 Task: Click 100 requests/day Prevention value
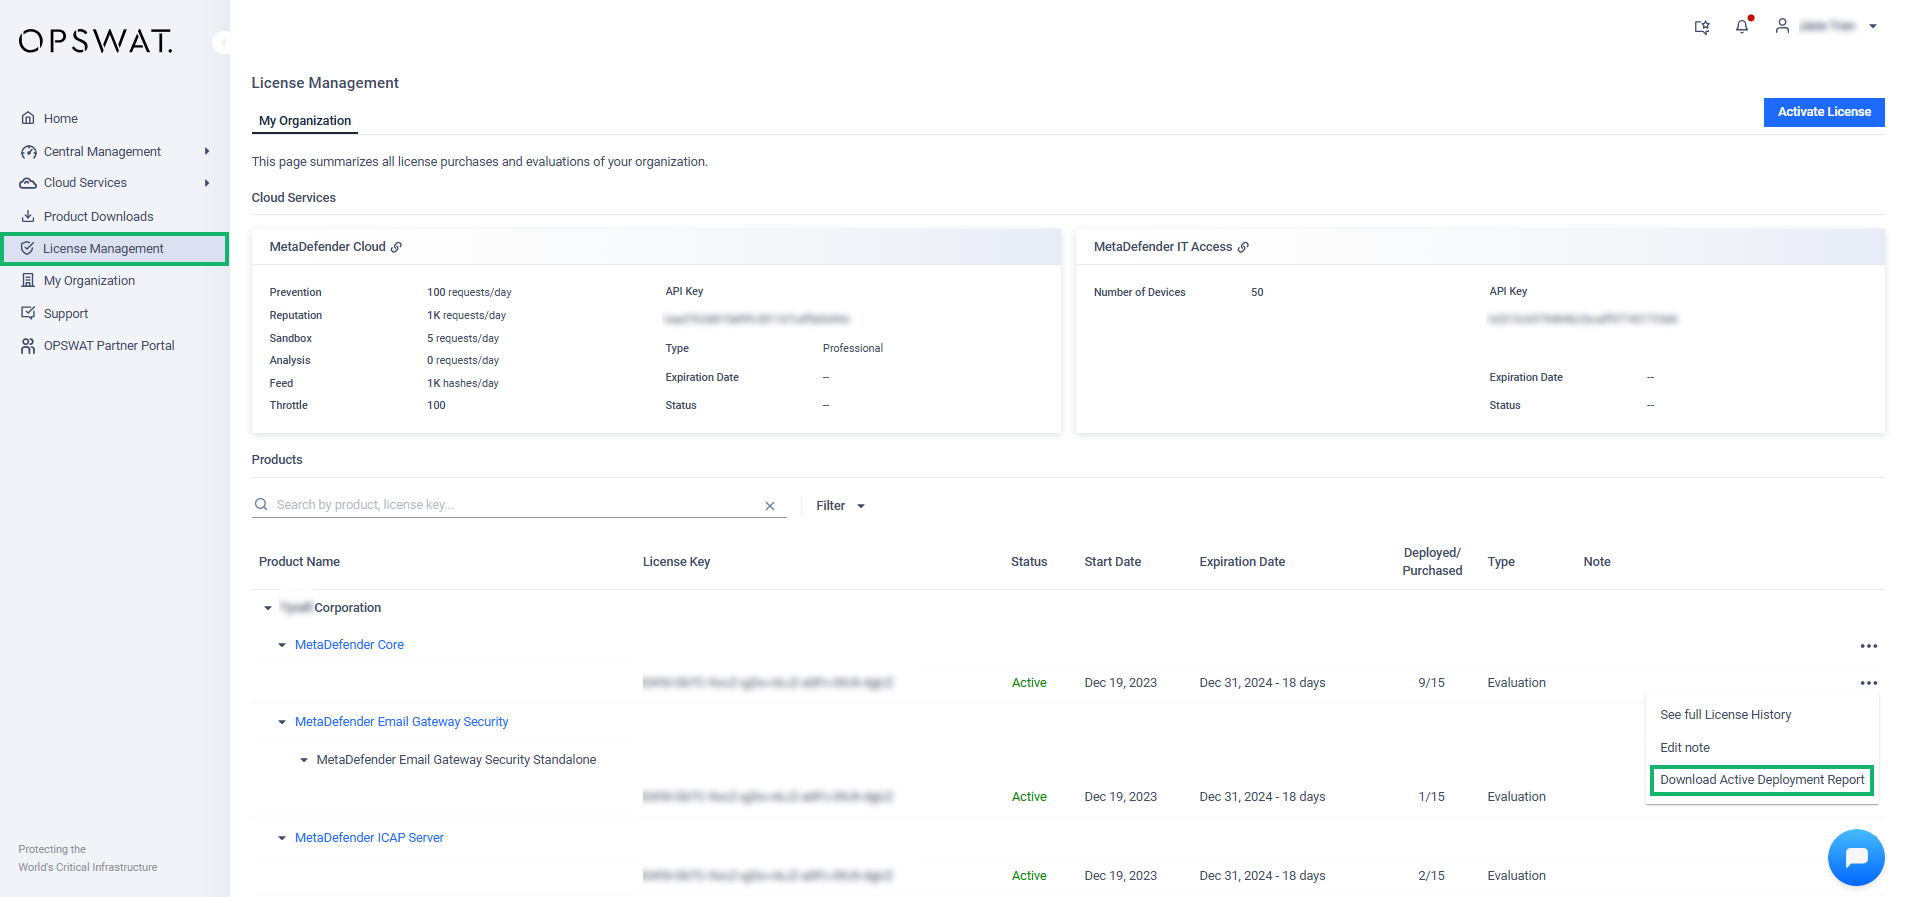click(x=469, y=293)
